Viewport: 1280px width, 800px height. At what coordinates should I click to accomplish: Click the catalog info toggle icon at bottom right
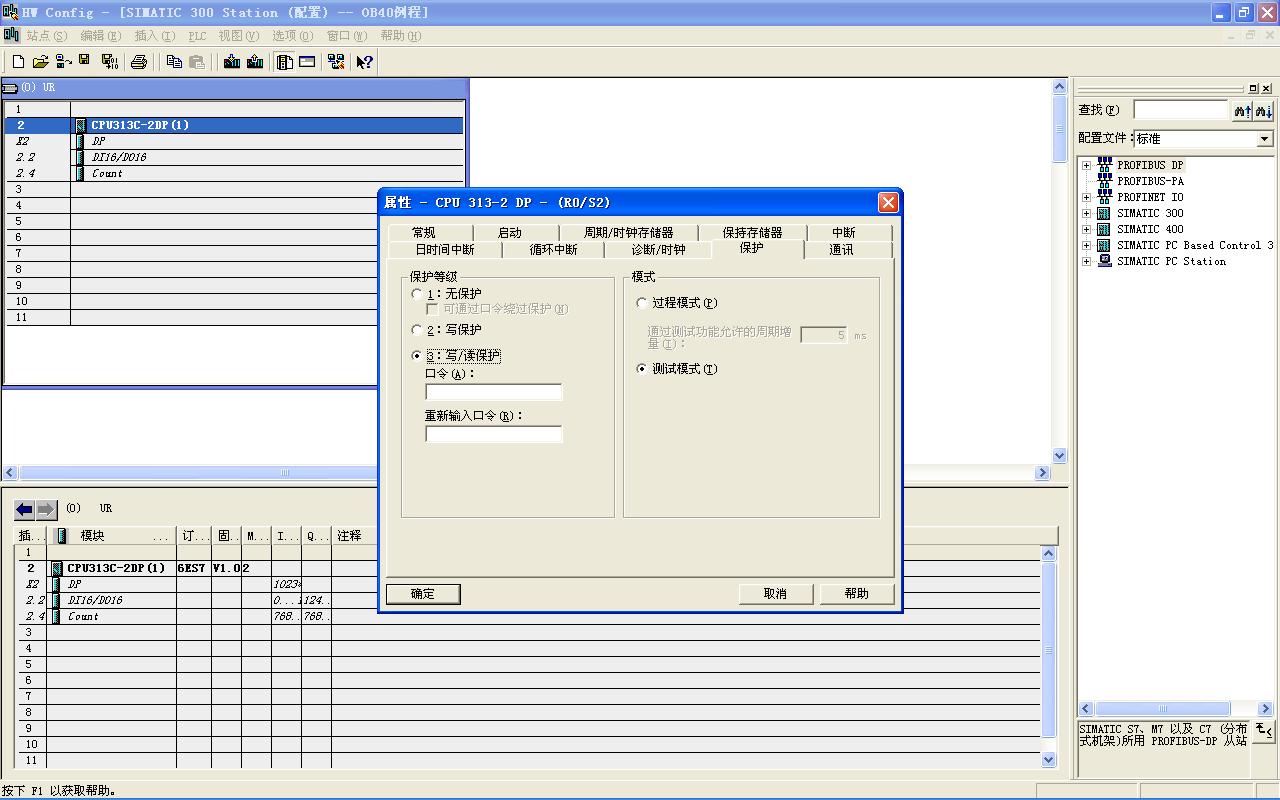click(x=1264, y=731)
